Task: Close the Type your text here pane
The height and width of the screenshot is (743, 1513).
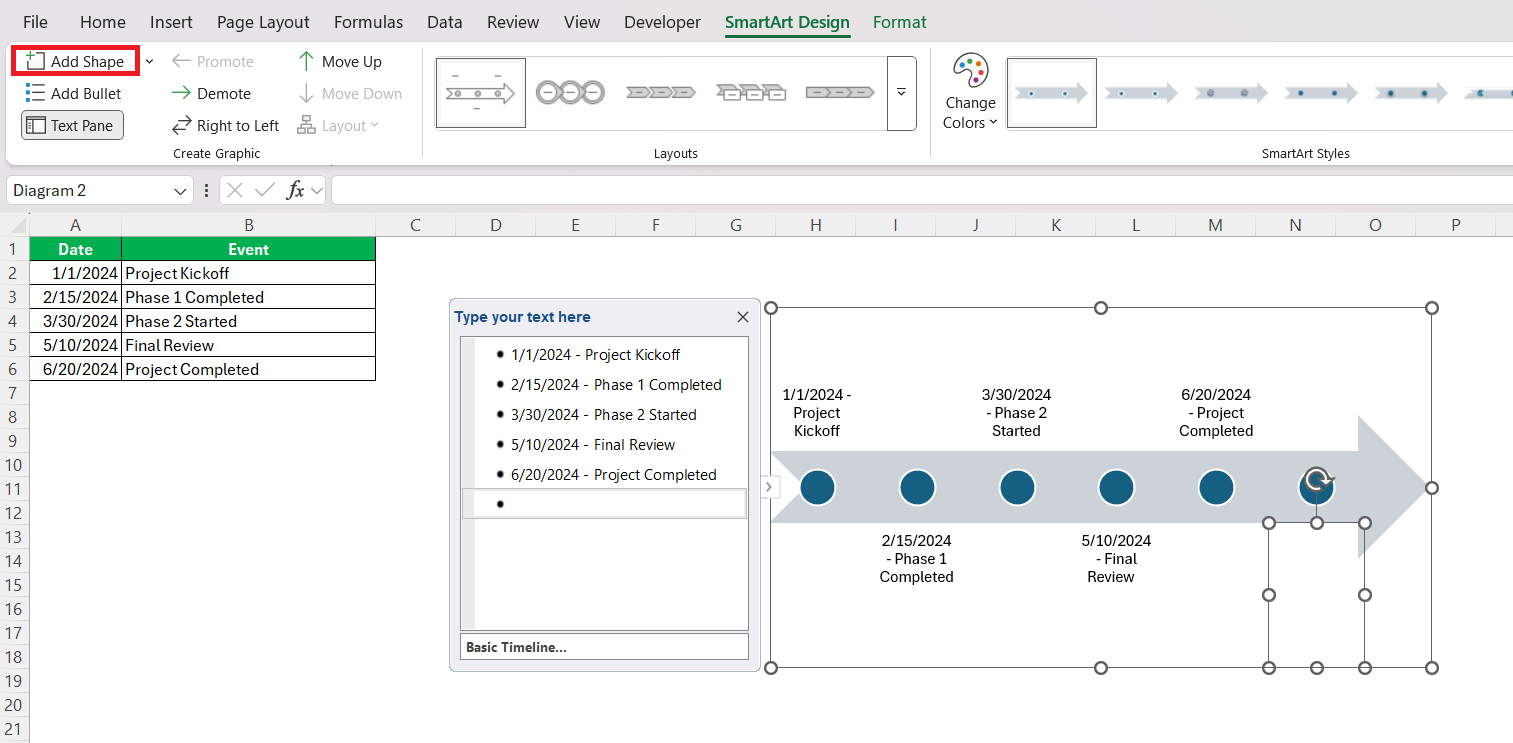Action: [x=743, y=317]
